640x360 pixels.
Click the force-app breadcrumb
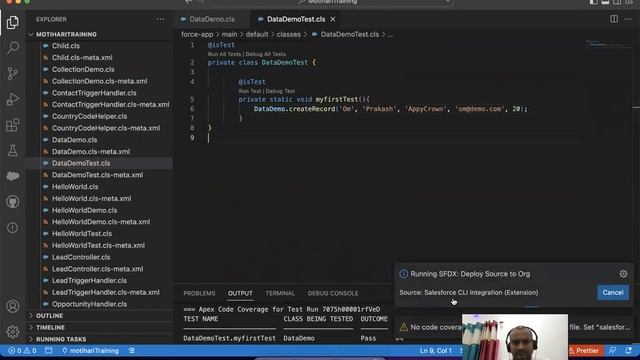click(x=197, y=34)
